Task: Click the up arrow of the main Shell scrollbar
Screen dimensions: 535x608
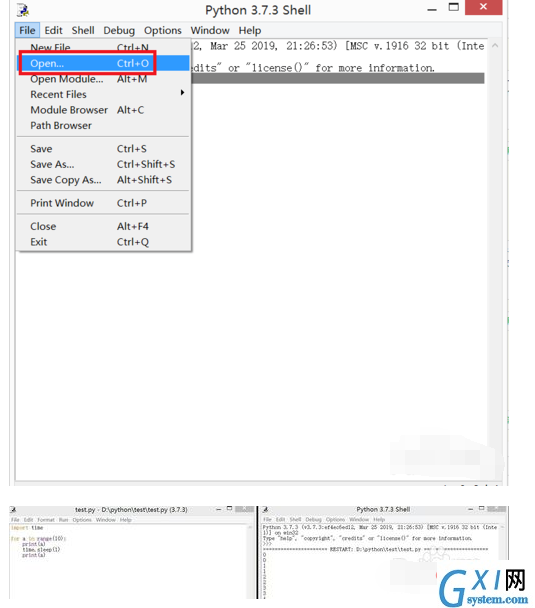Action: (495, 46)
